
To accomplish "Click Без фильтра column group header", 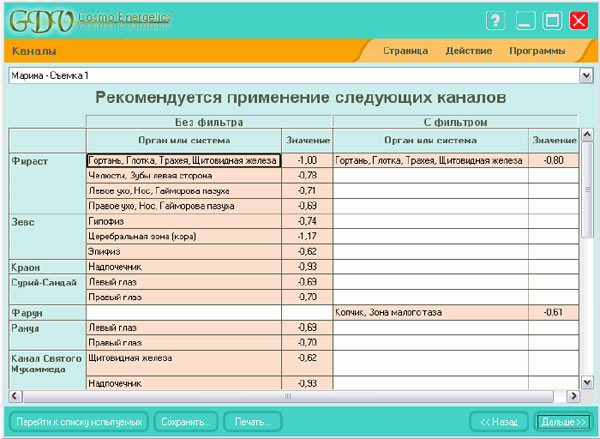I will tap(209, 122).
